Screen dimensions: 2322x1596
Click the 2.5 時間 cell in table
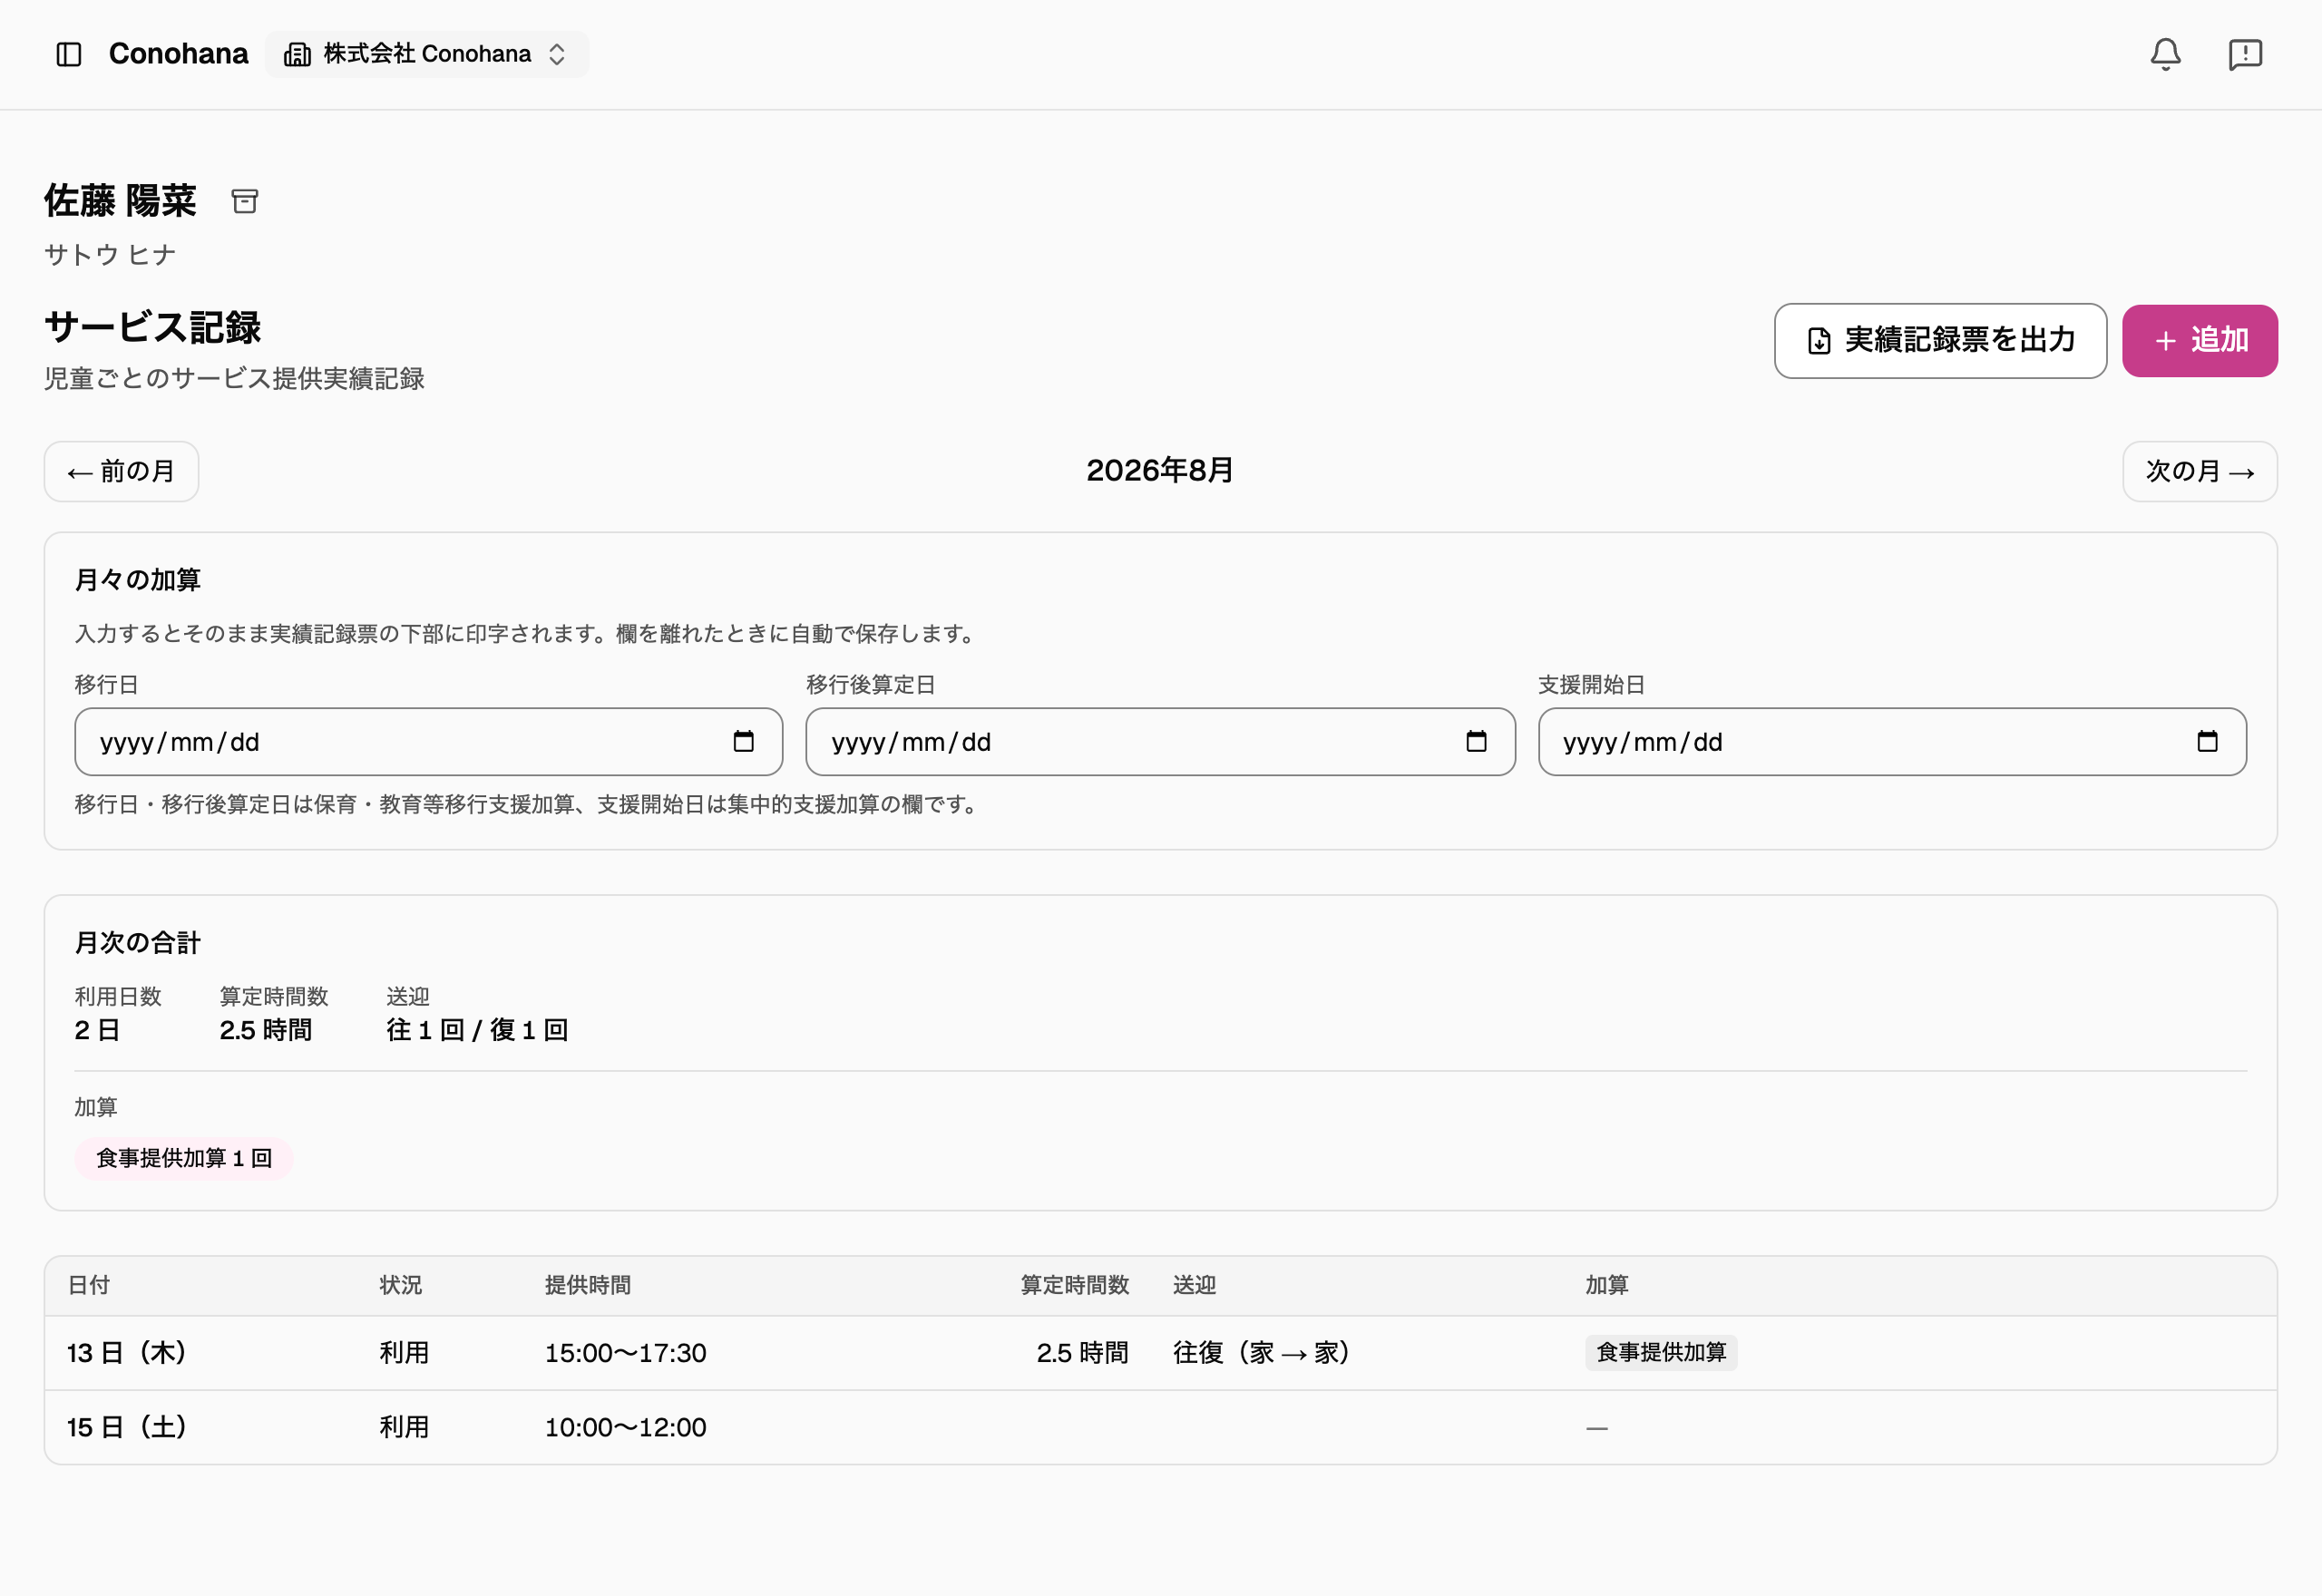[x=1082, y=1353]
